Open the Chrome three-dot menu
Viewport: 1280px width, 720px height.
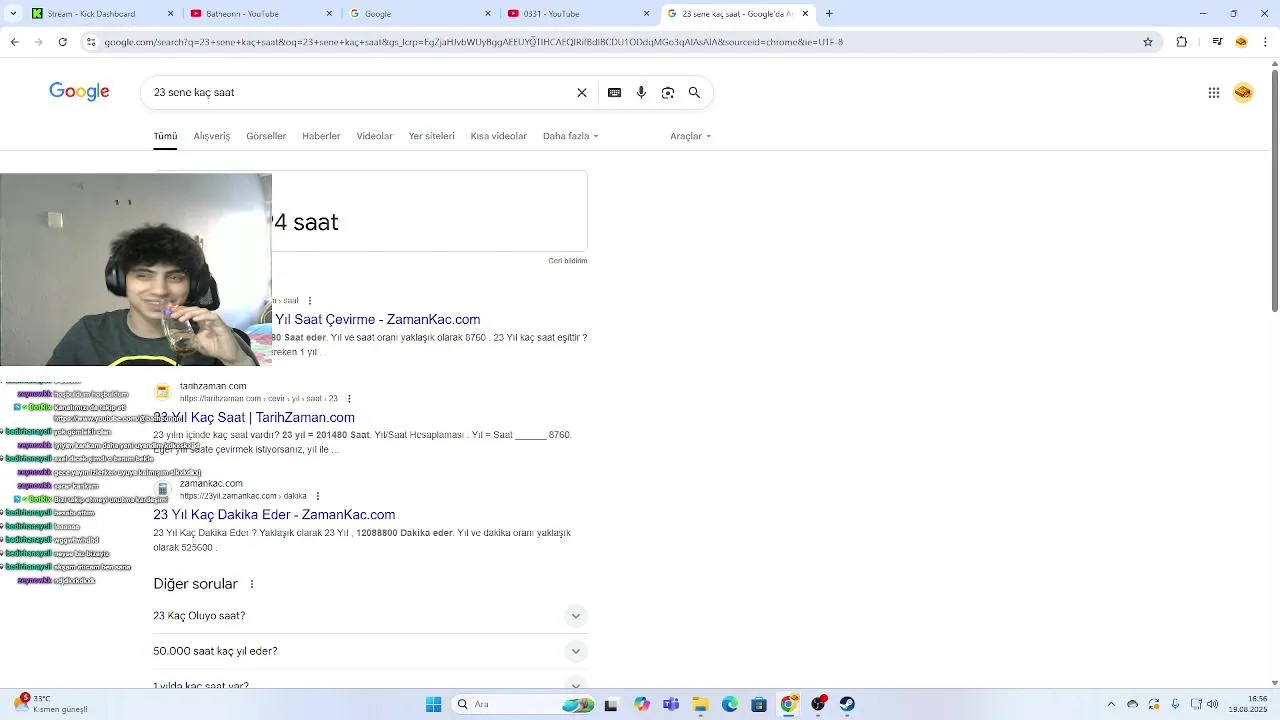pyautogui.click(x=1266, y=42)
